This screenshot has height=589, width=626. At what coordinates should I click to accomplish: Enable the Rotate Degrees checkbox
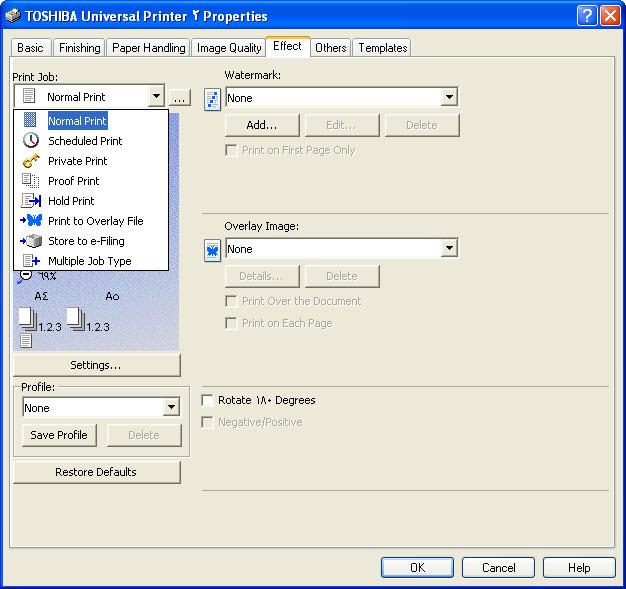pos(207,400)
